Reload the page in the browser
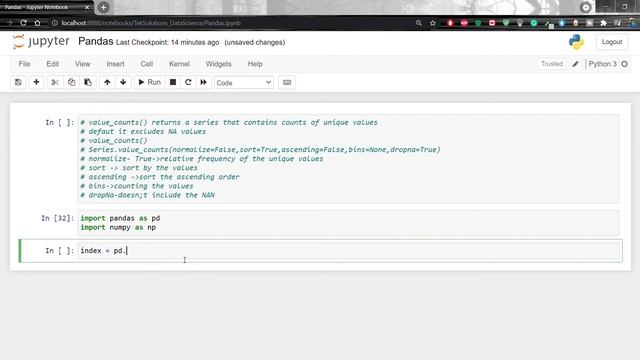Image resolution: width=640 pixels, height=360 pixels. tap(23, 23)
